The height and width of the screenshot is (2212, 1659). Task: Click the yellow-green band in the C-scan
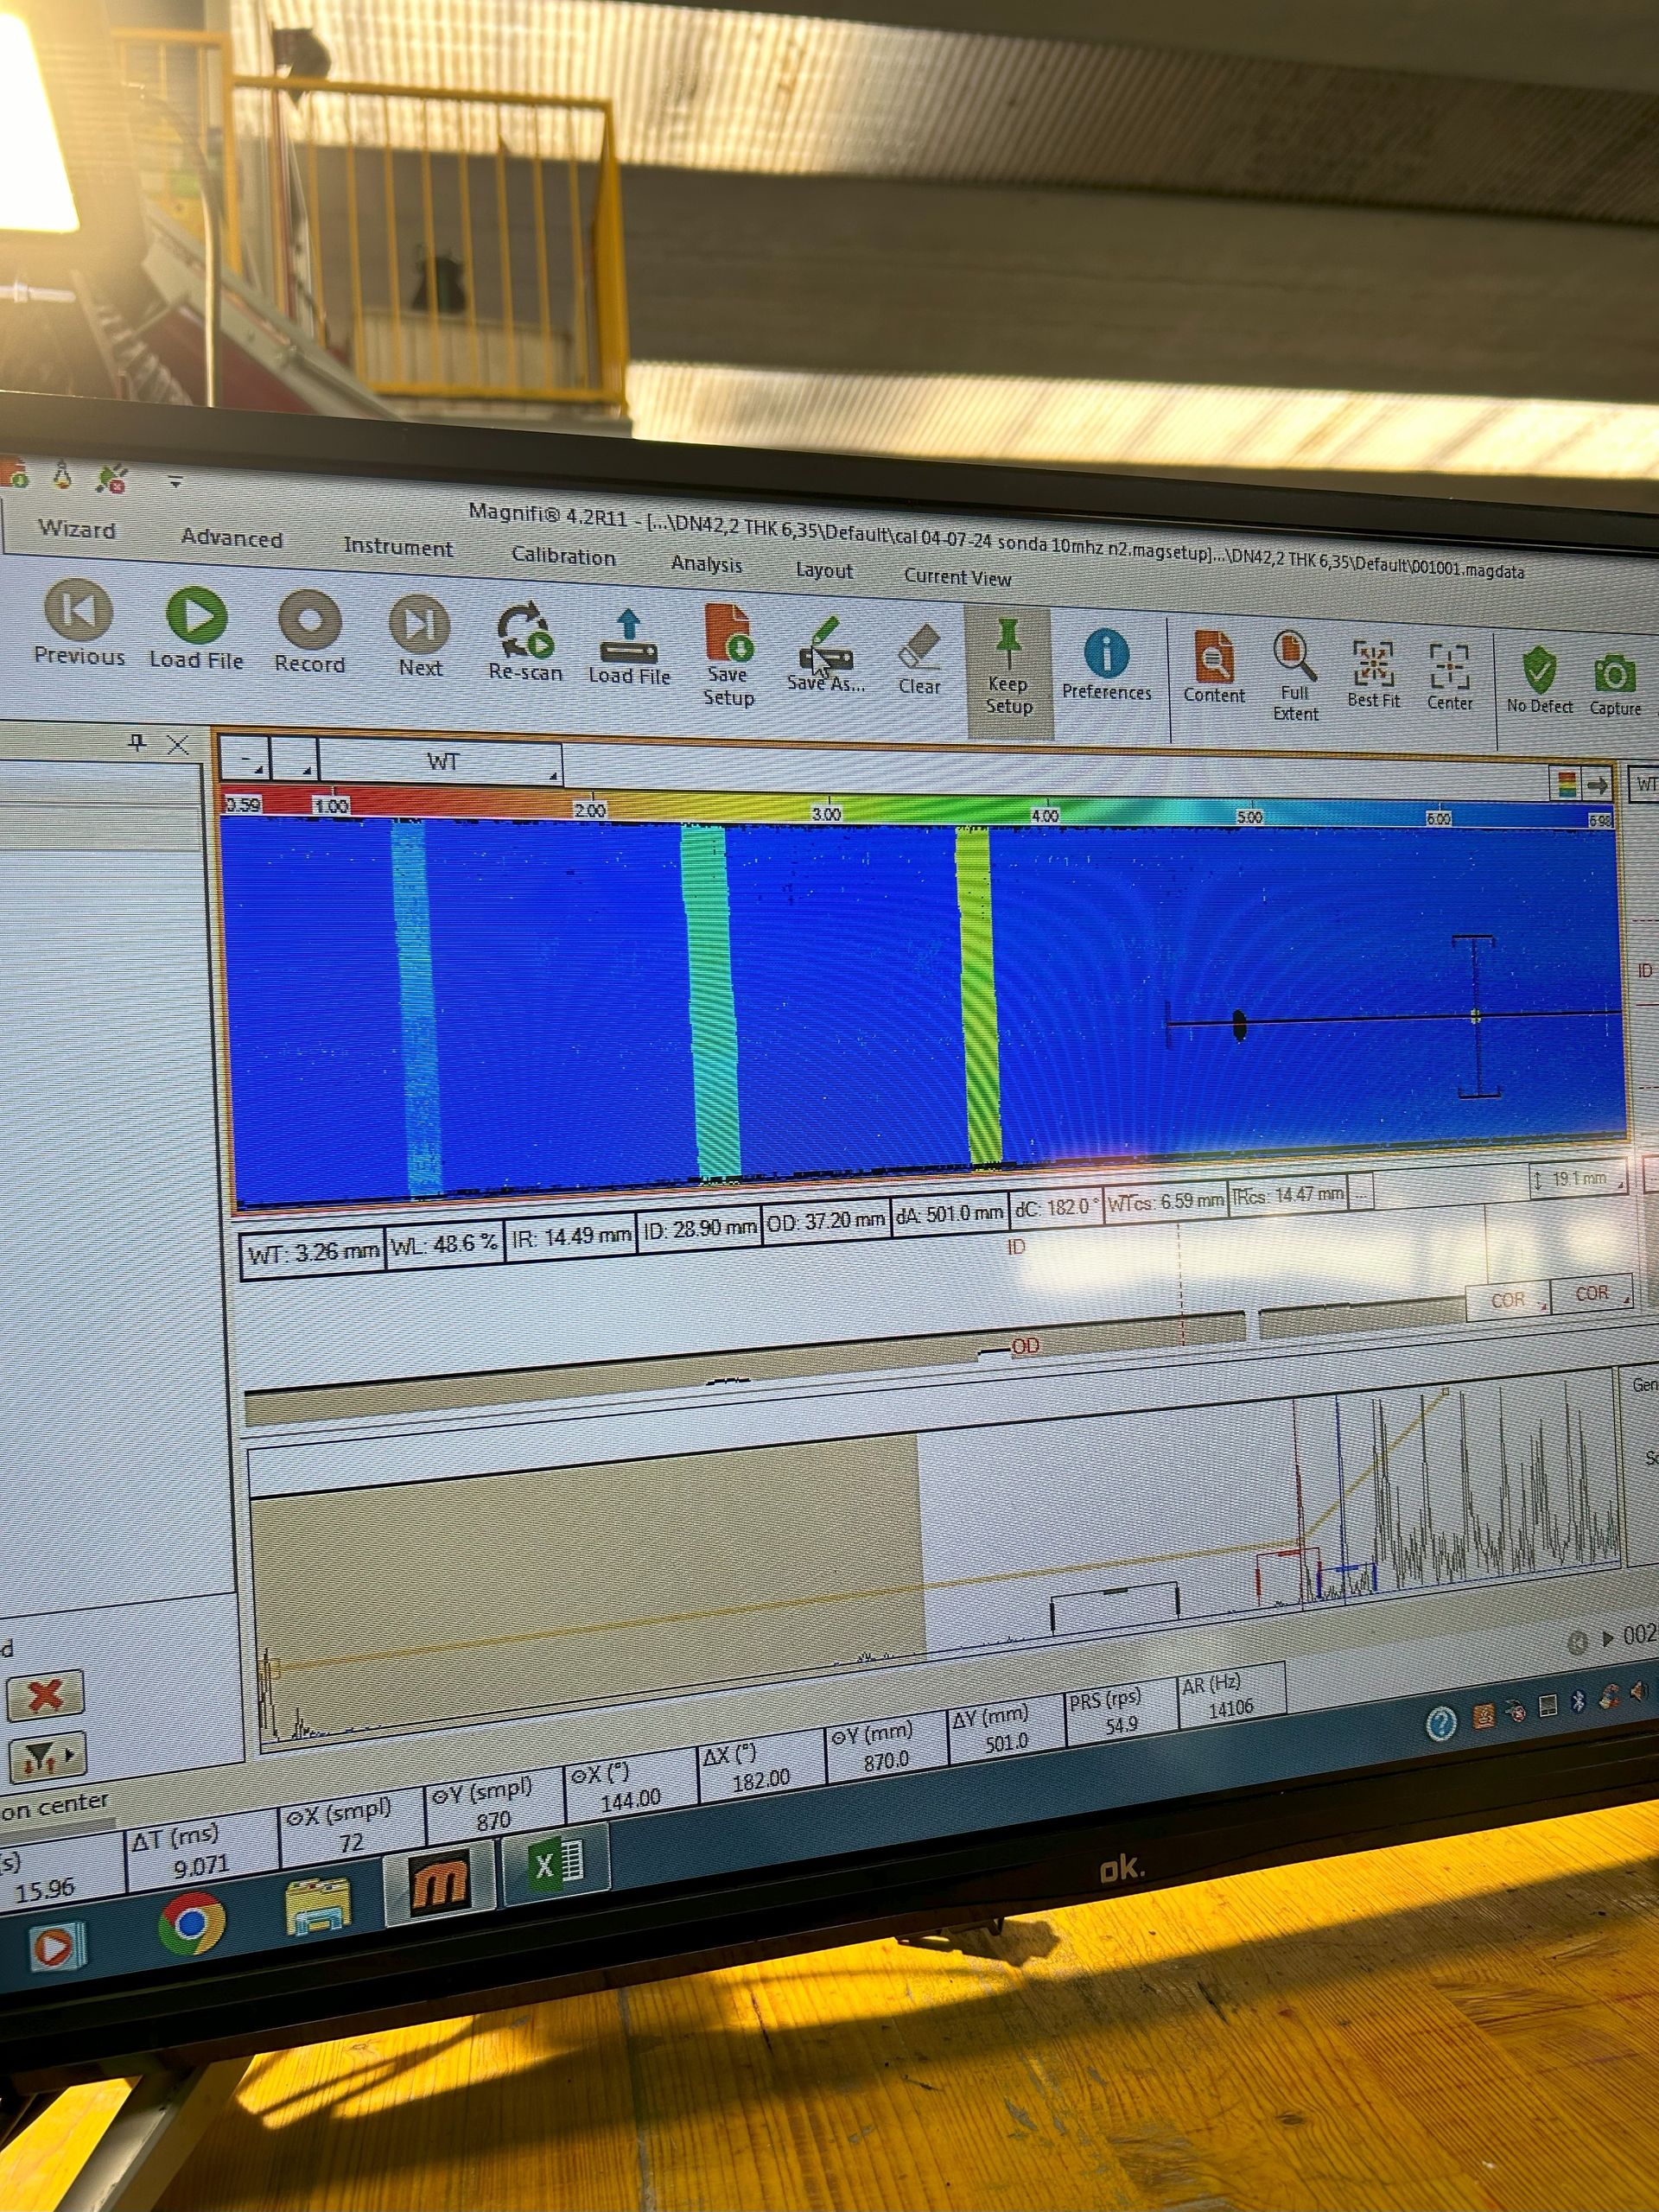click(978, 995)
